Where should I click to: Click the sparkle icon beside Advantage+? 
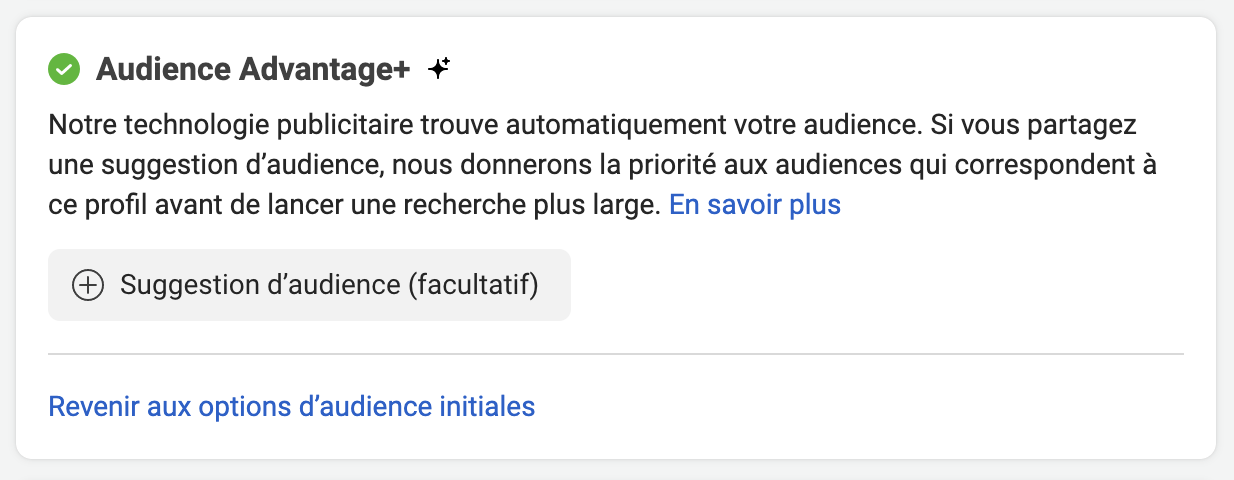pos(438,69)
